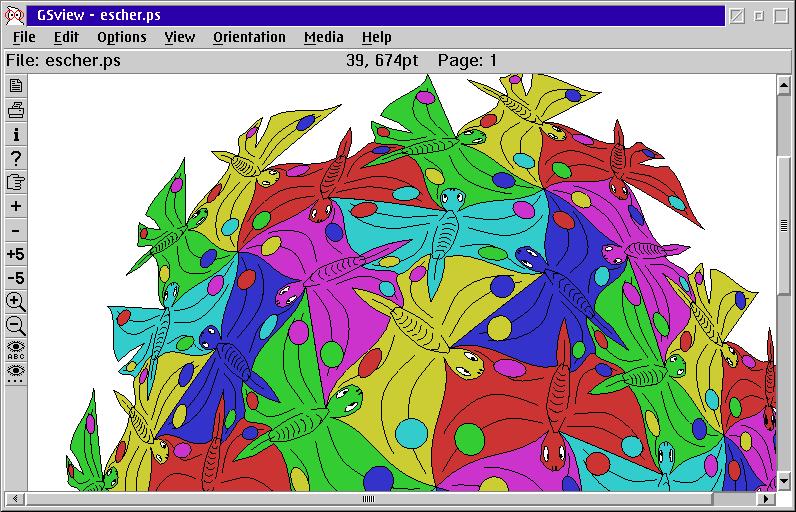Zoom in with the magnifier plus icon

[x=16, y=302]
